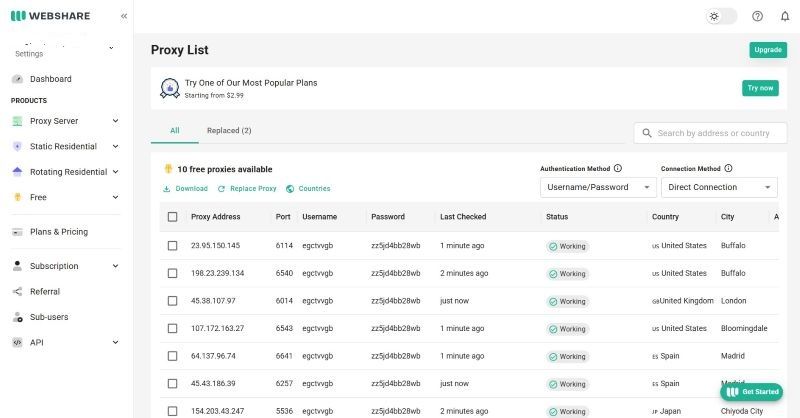Click the Rotating Residential house icon
This screenshot has width=800, height=418.
tap(17, 171)
